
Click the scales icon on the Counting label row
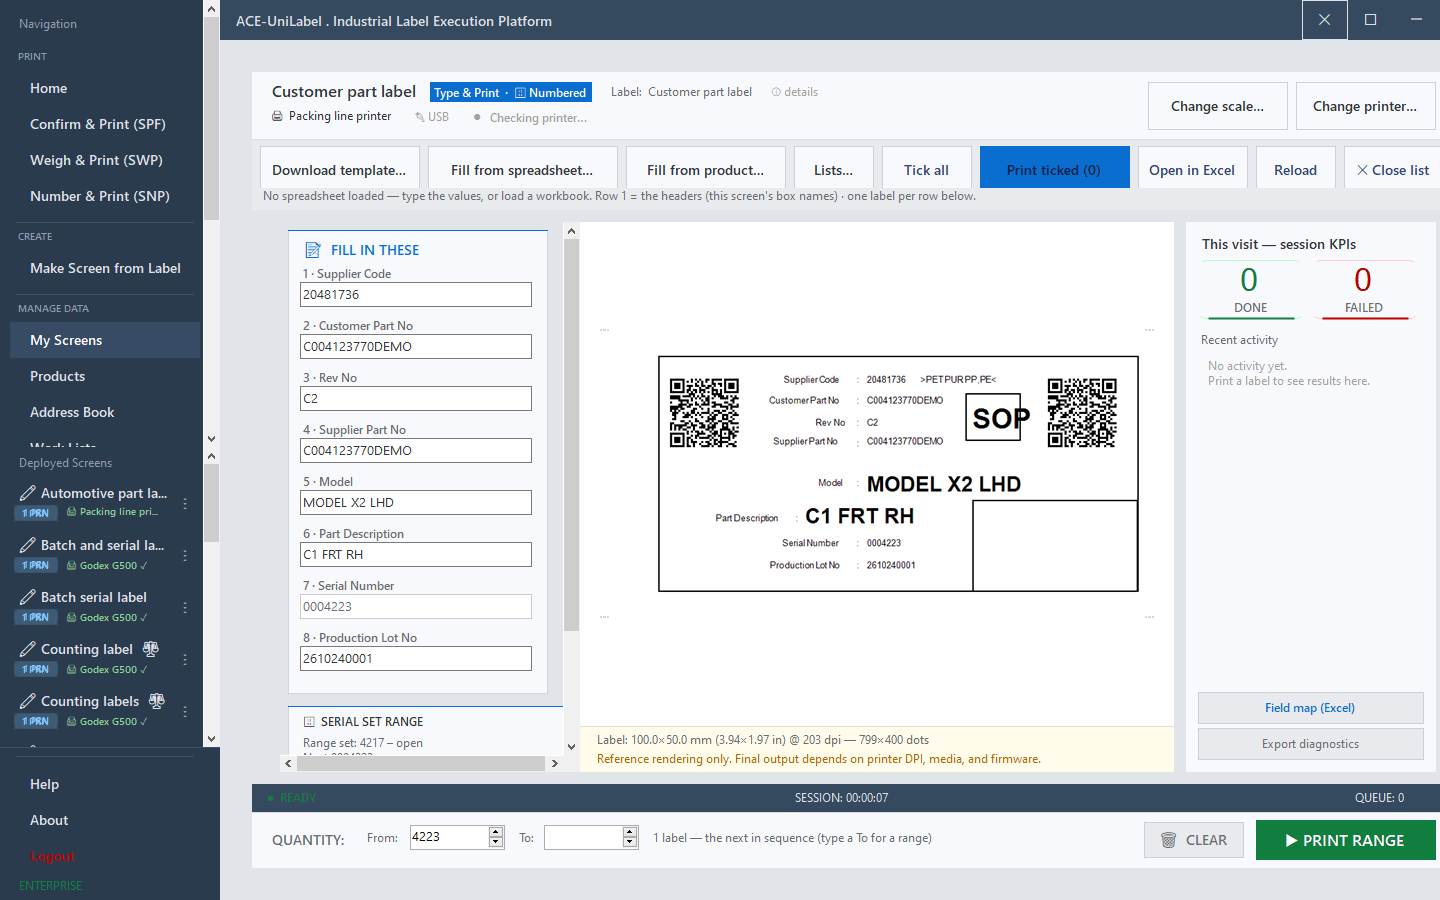[151, 649]
